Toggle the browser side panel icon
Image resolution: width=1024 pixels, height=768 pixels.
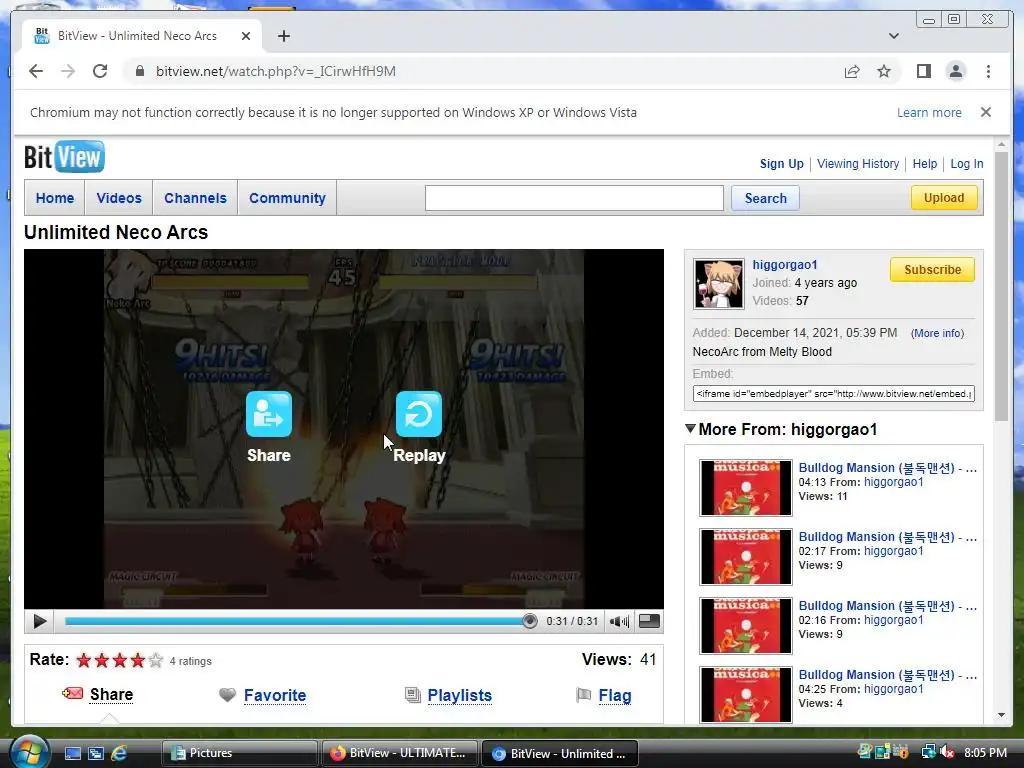coord(923,71)
